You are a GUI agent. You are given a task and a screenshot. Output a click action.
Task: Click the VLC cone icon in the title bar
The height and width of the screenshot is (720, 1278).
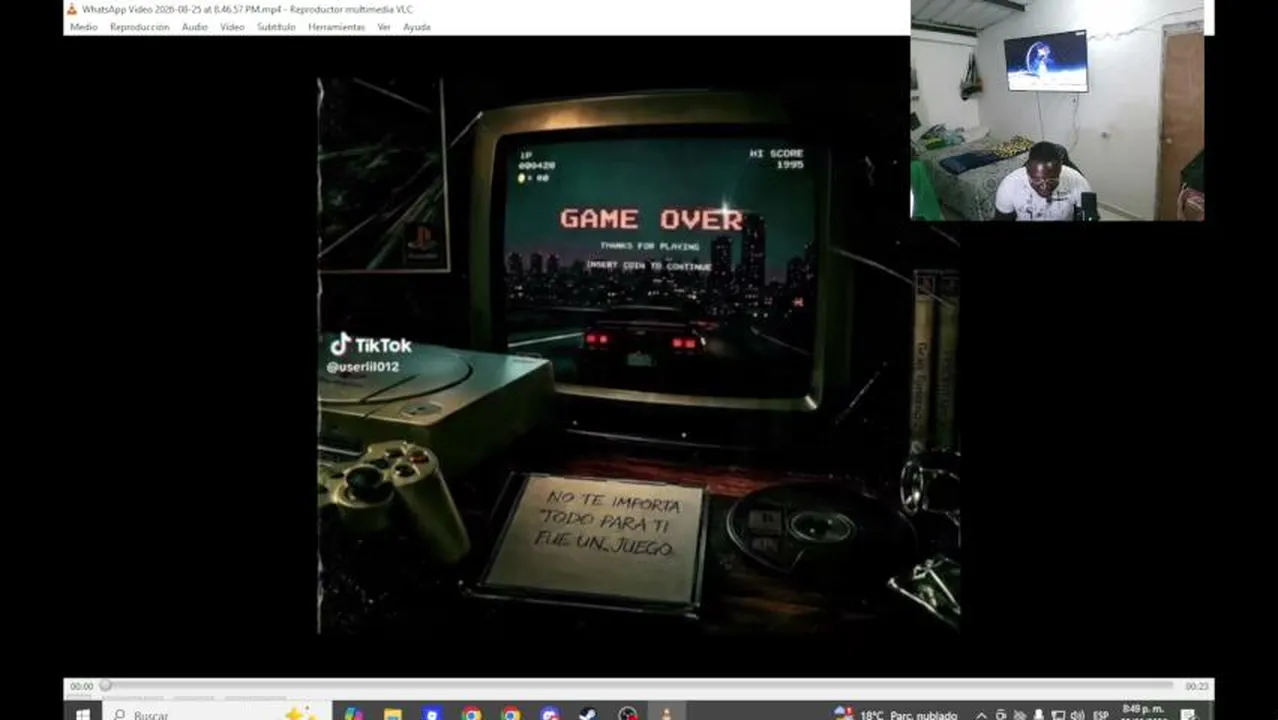click(x=72, y=9)
